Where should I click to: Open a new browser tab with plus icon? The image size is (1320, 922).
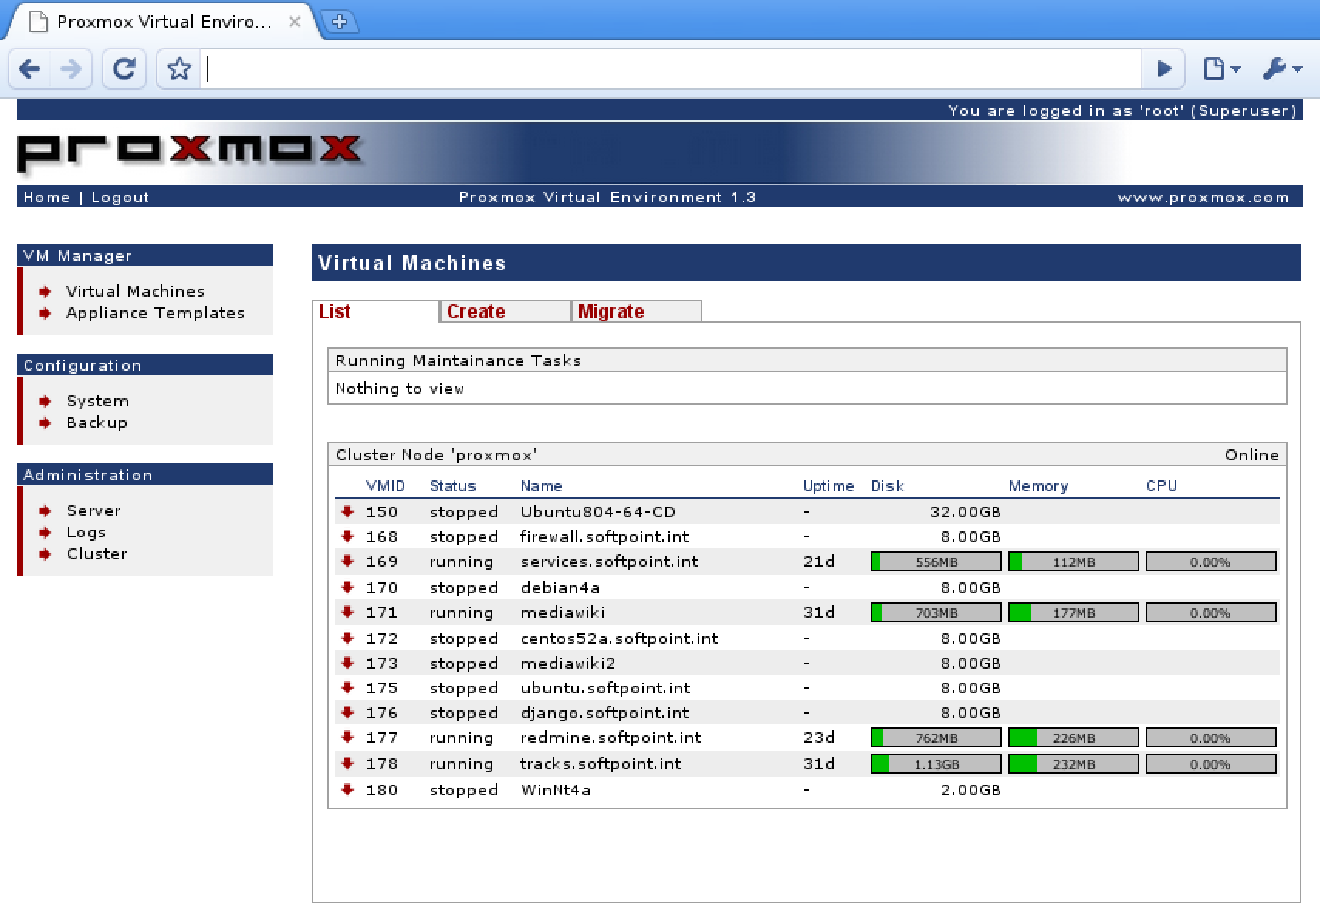coord(339,21)
